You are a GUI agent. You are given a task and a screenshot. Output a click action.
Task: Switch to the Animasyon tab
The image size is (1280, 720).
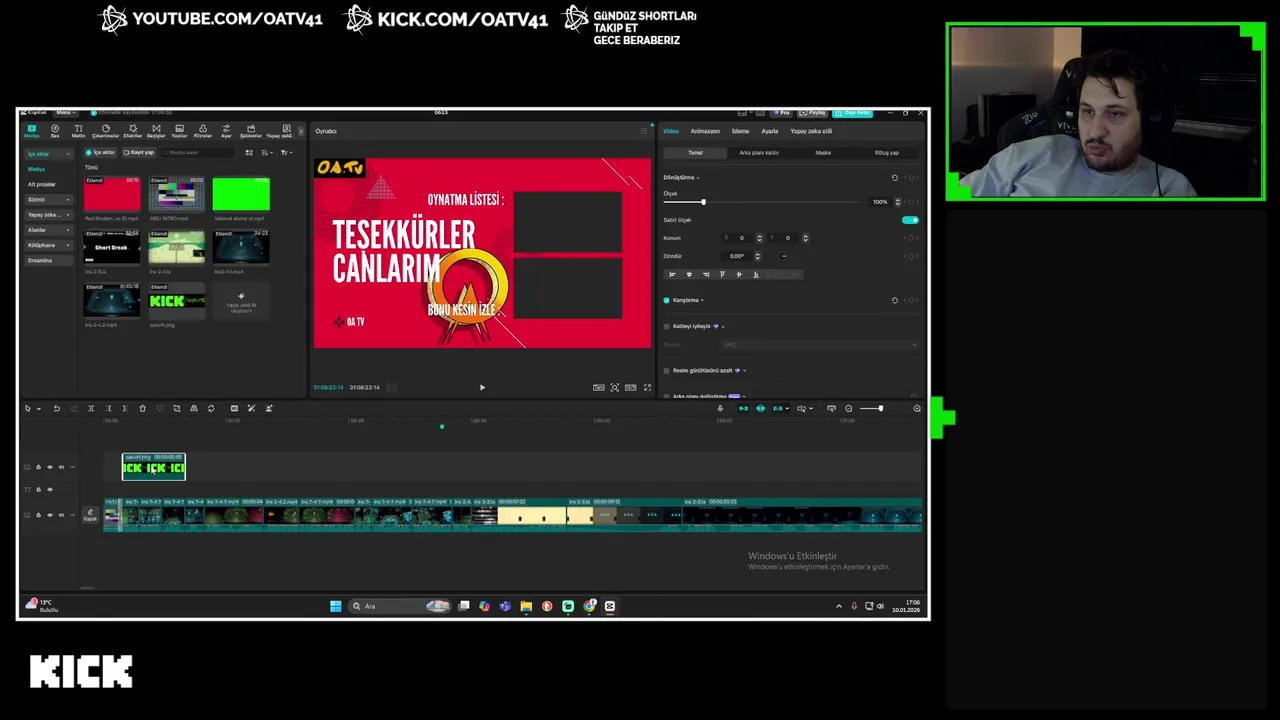705,131
